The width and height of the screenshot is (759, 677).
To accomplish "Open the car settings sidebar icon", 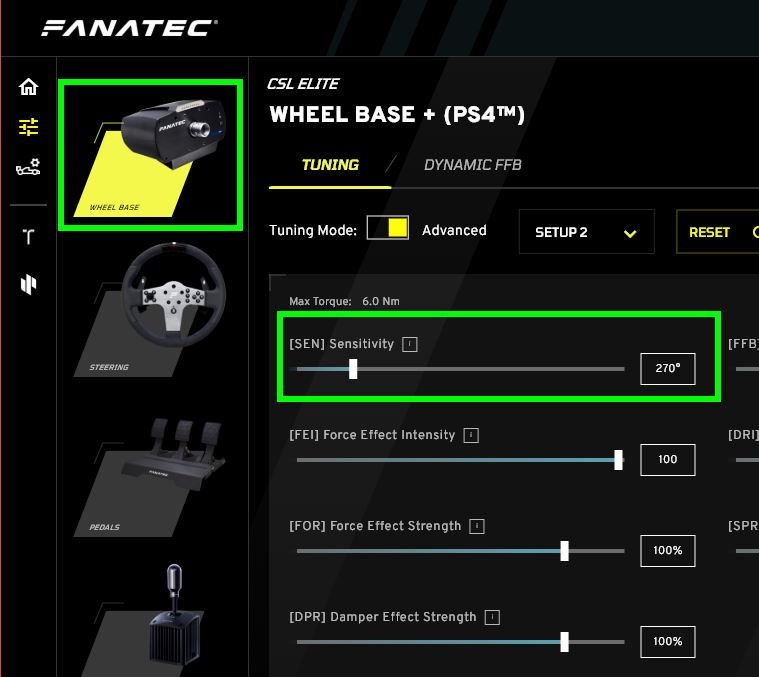I will 29,167.
